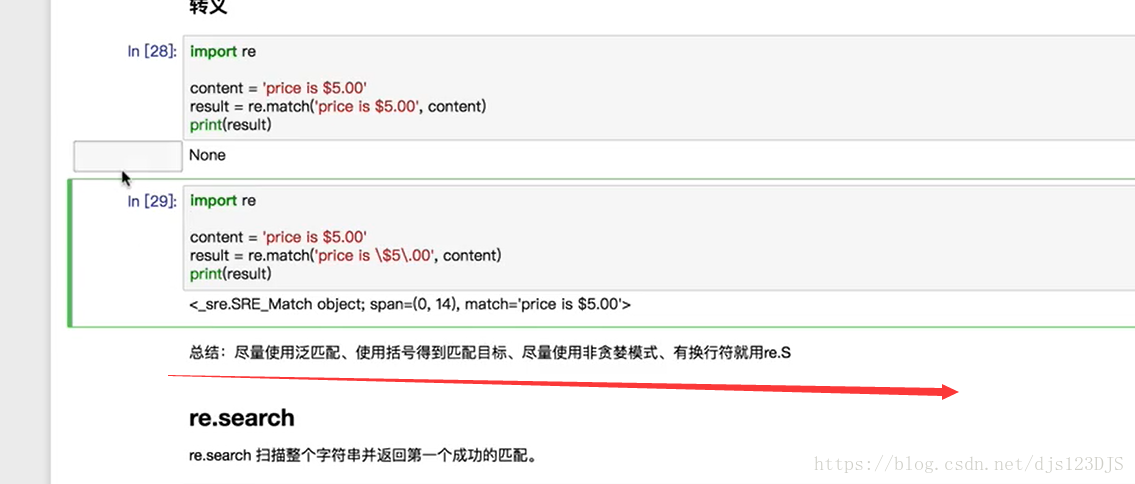Click content assignment line in cell 29
Screen dimensions: 1135x484
click(279, 237)
